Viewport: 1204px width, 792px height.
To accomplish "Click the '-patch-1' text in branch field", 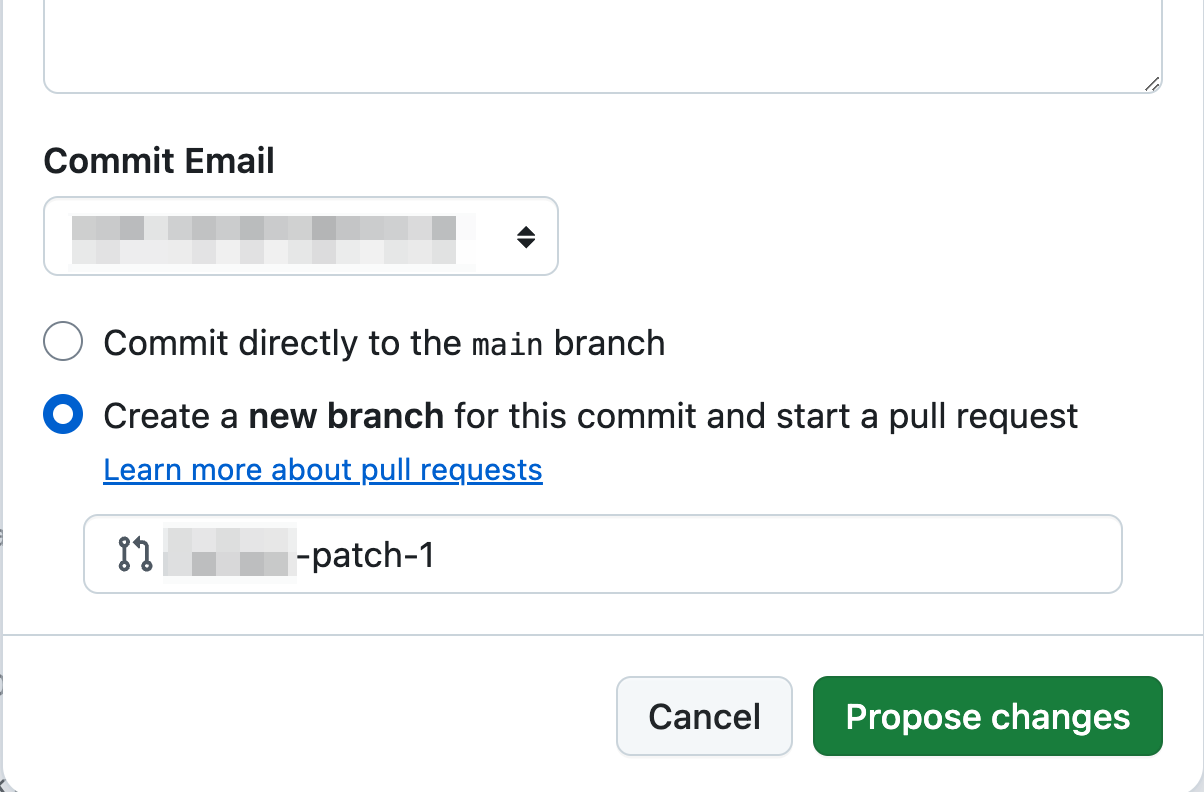I will (366, 554).
